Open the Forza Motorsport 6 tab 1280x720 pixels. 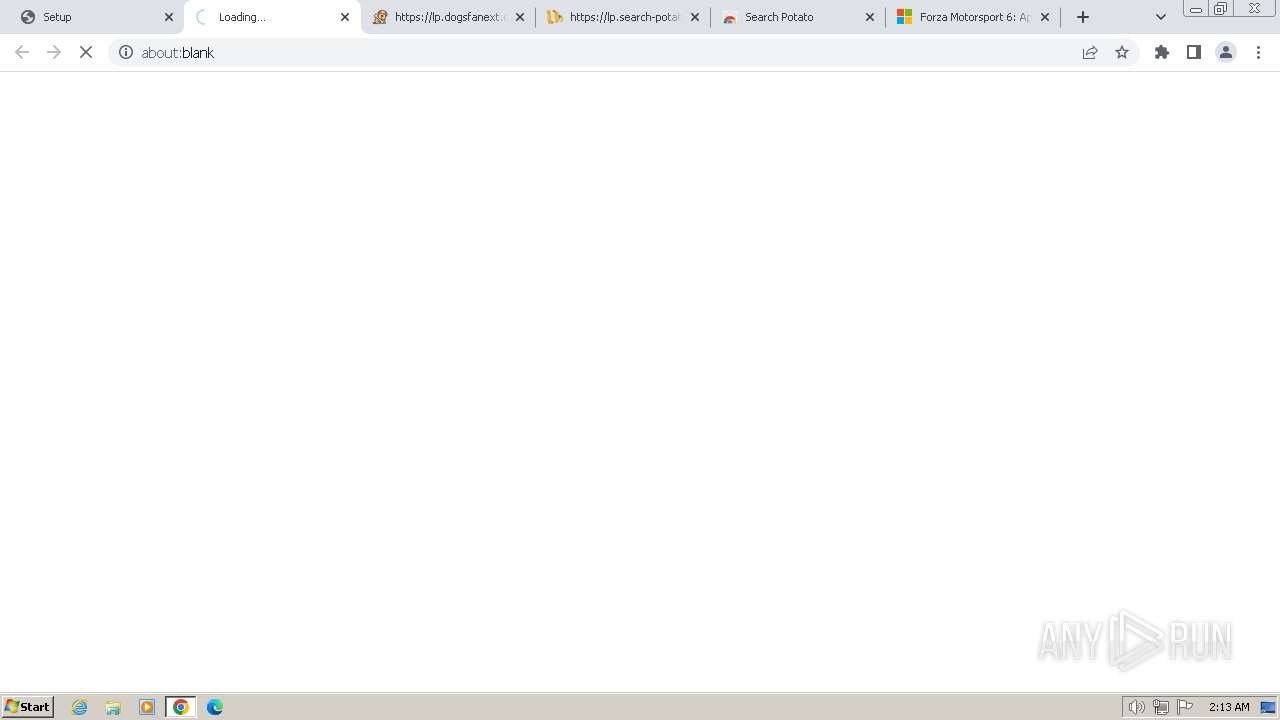(x=973, y=17)
